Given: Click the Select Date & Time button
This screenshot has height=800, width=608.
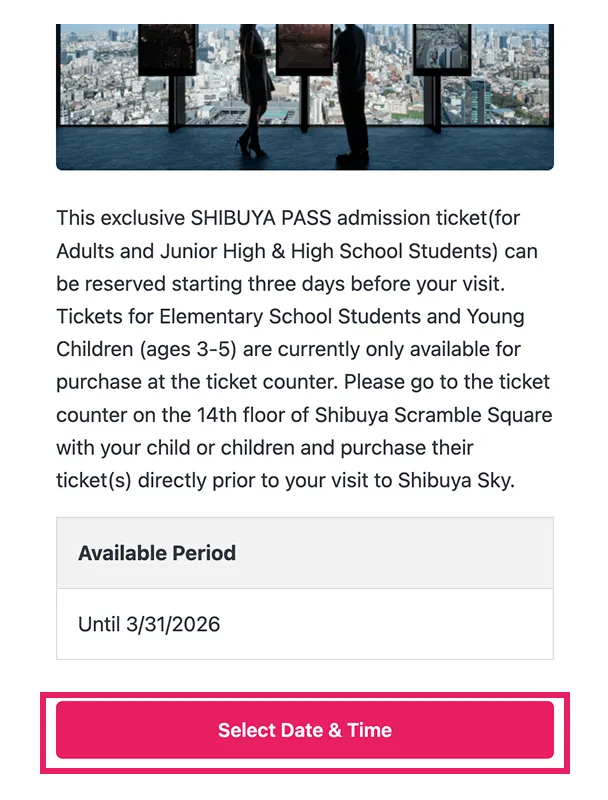Looking at the screenshot, I should pos(304,730).
